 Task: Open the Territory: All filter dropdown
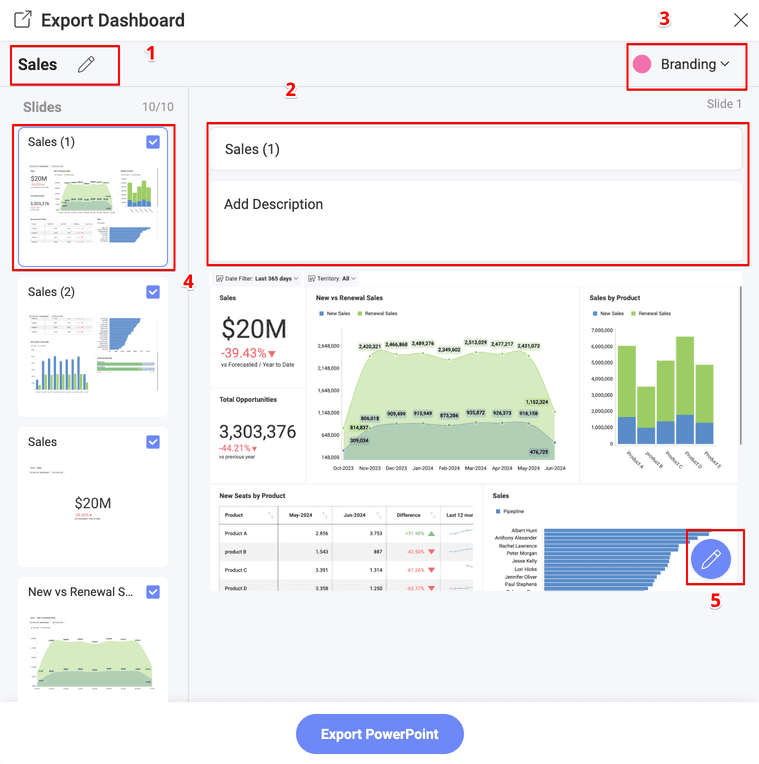(x=332, y=279)
